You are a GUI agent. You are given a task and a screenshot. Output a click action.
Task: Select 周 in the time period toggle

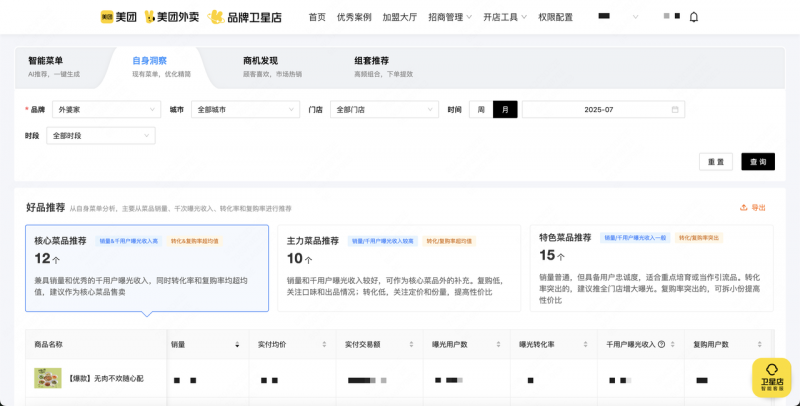481,109
